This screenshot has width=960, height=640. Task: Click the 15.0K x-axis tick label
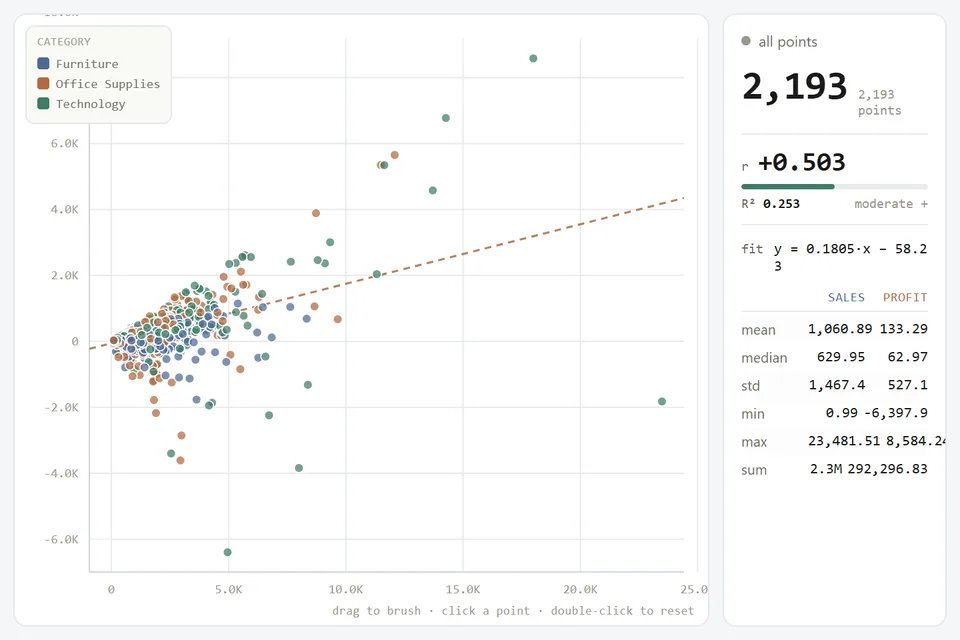[x=463, y=590]
